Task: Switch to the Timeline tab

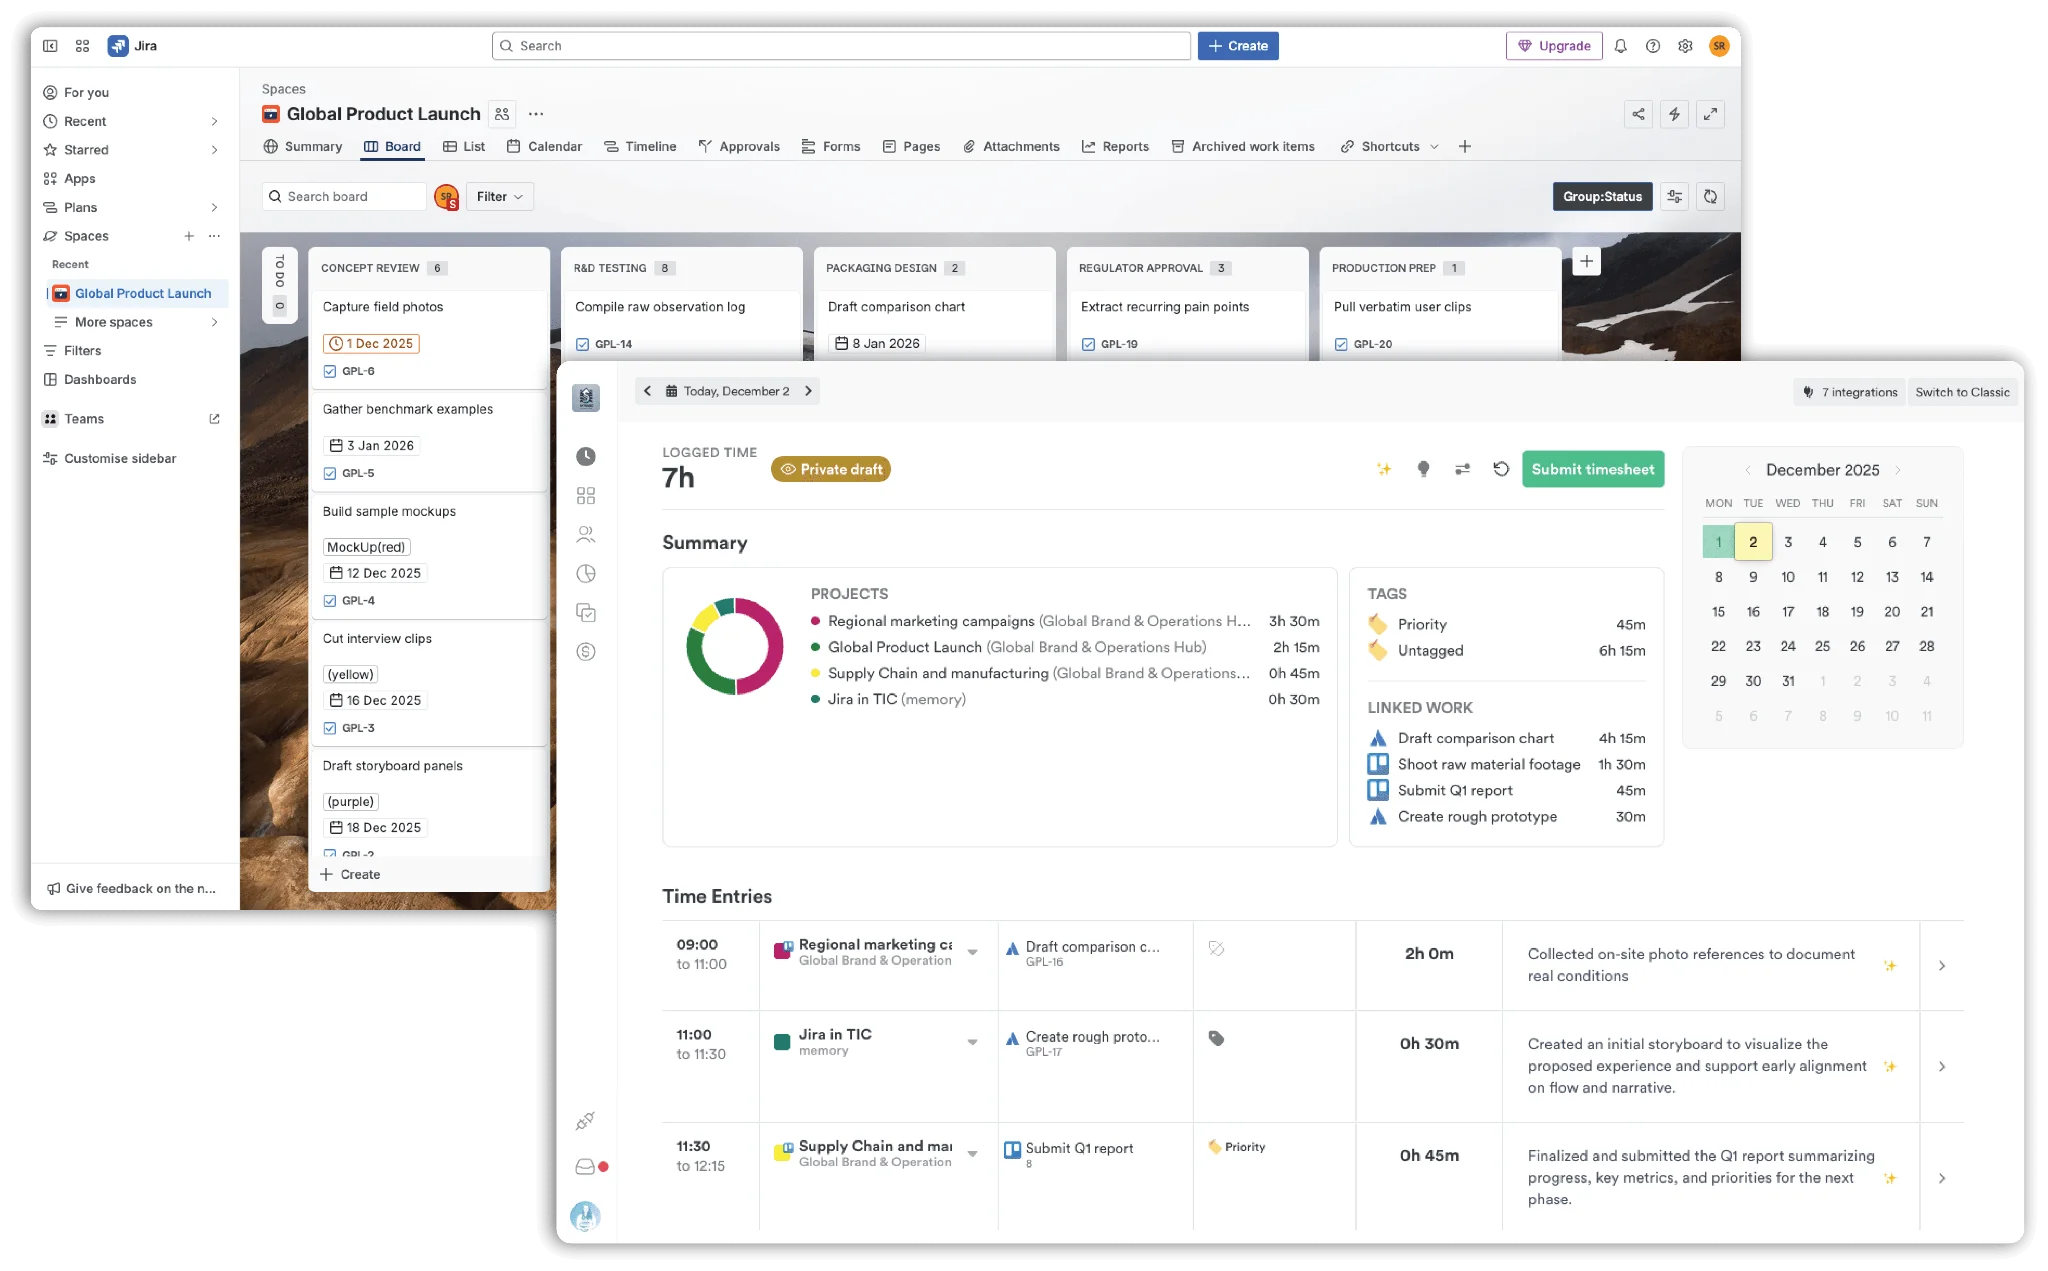Action: 640,146
